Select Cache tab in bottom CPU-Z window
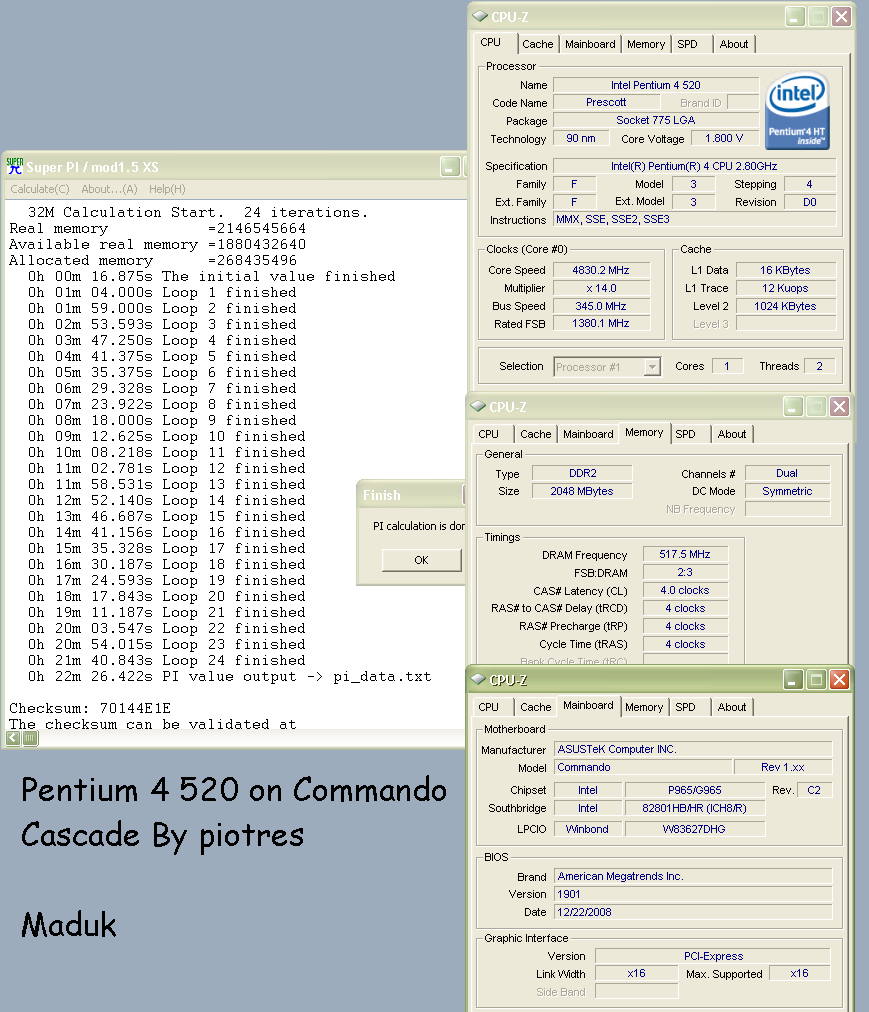 (536, 707)
